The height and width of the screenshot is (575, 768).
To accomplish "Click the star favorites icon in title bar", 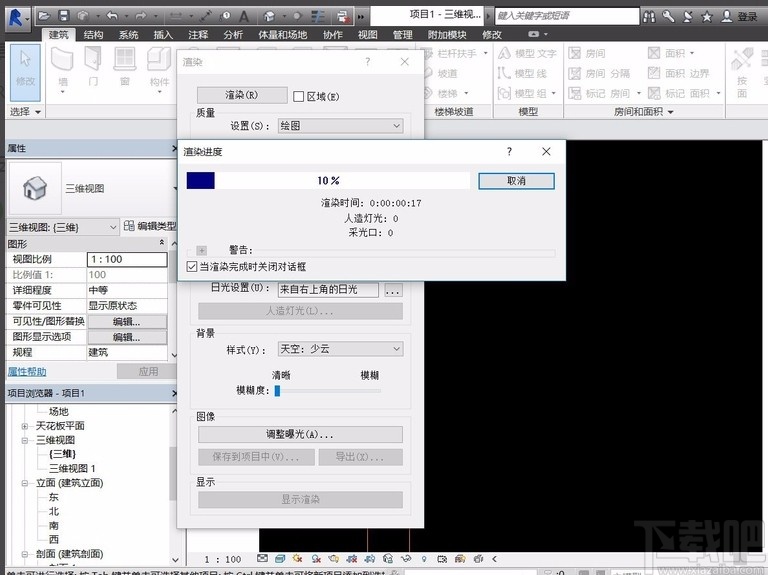I will pos(707,17).
